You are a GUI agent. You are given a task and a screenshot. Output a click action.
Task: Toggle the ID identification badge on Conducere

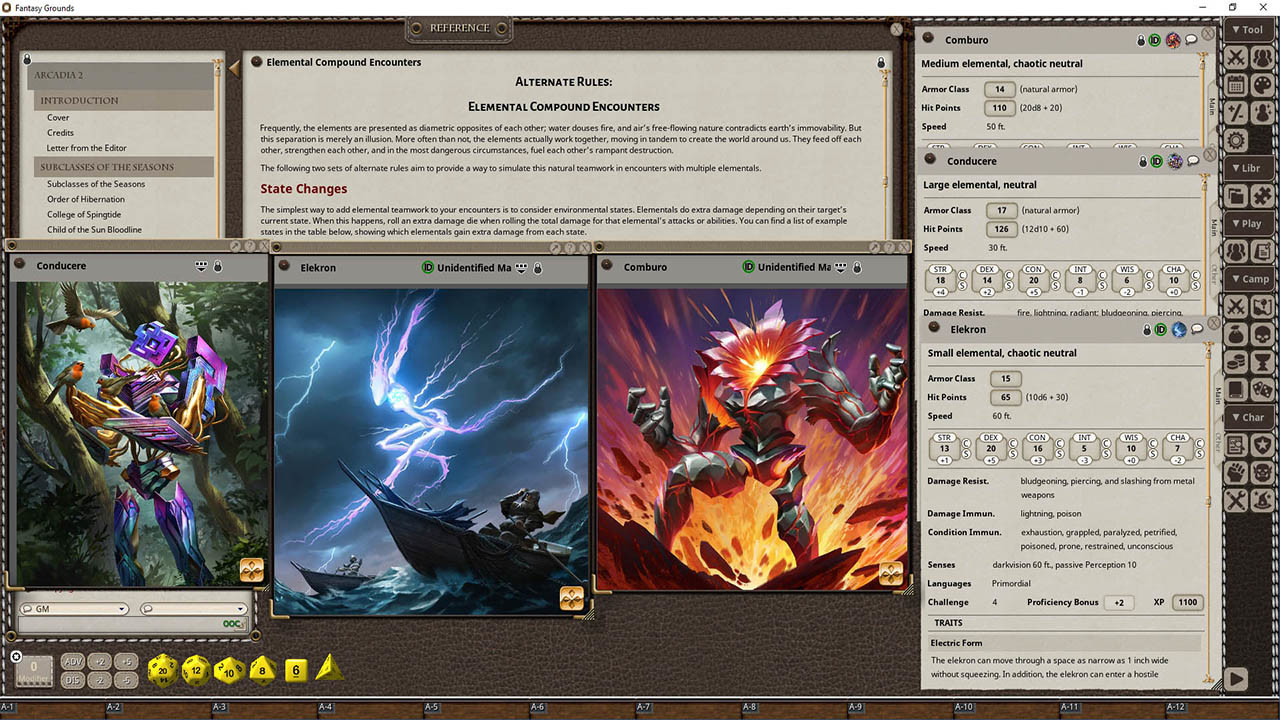click(x=1155, y=161)
